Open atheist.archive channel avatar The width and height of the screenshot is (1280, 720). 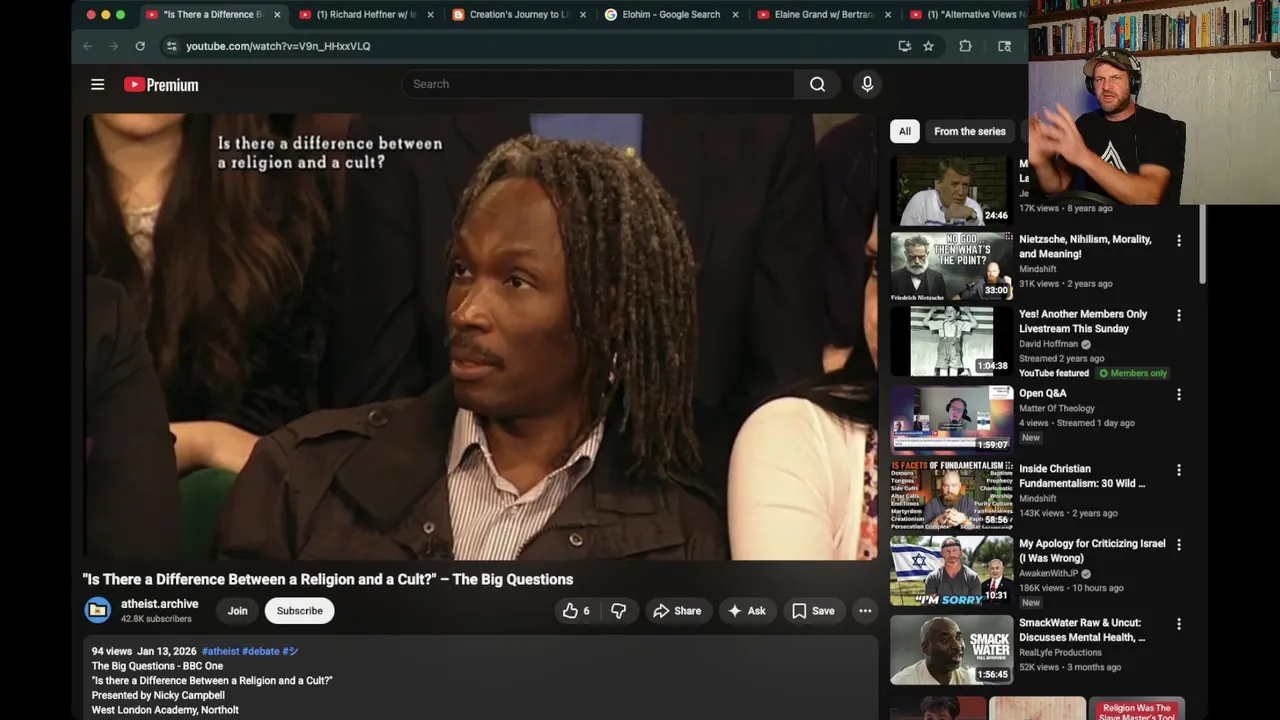pos(98,610)
